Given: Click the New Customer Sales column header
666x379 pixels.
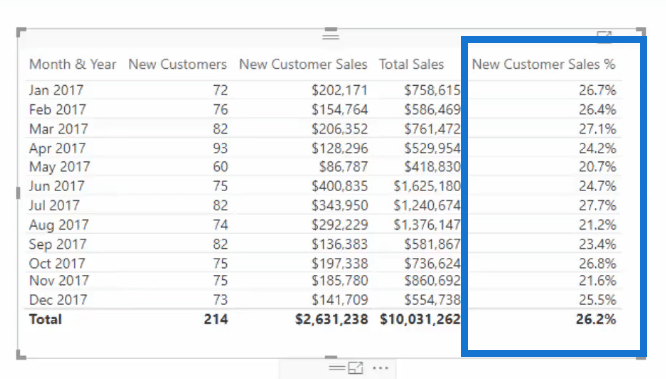Looking at the screenshot, I should (303, 65).
